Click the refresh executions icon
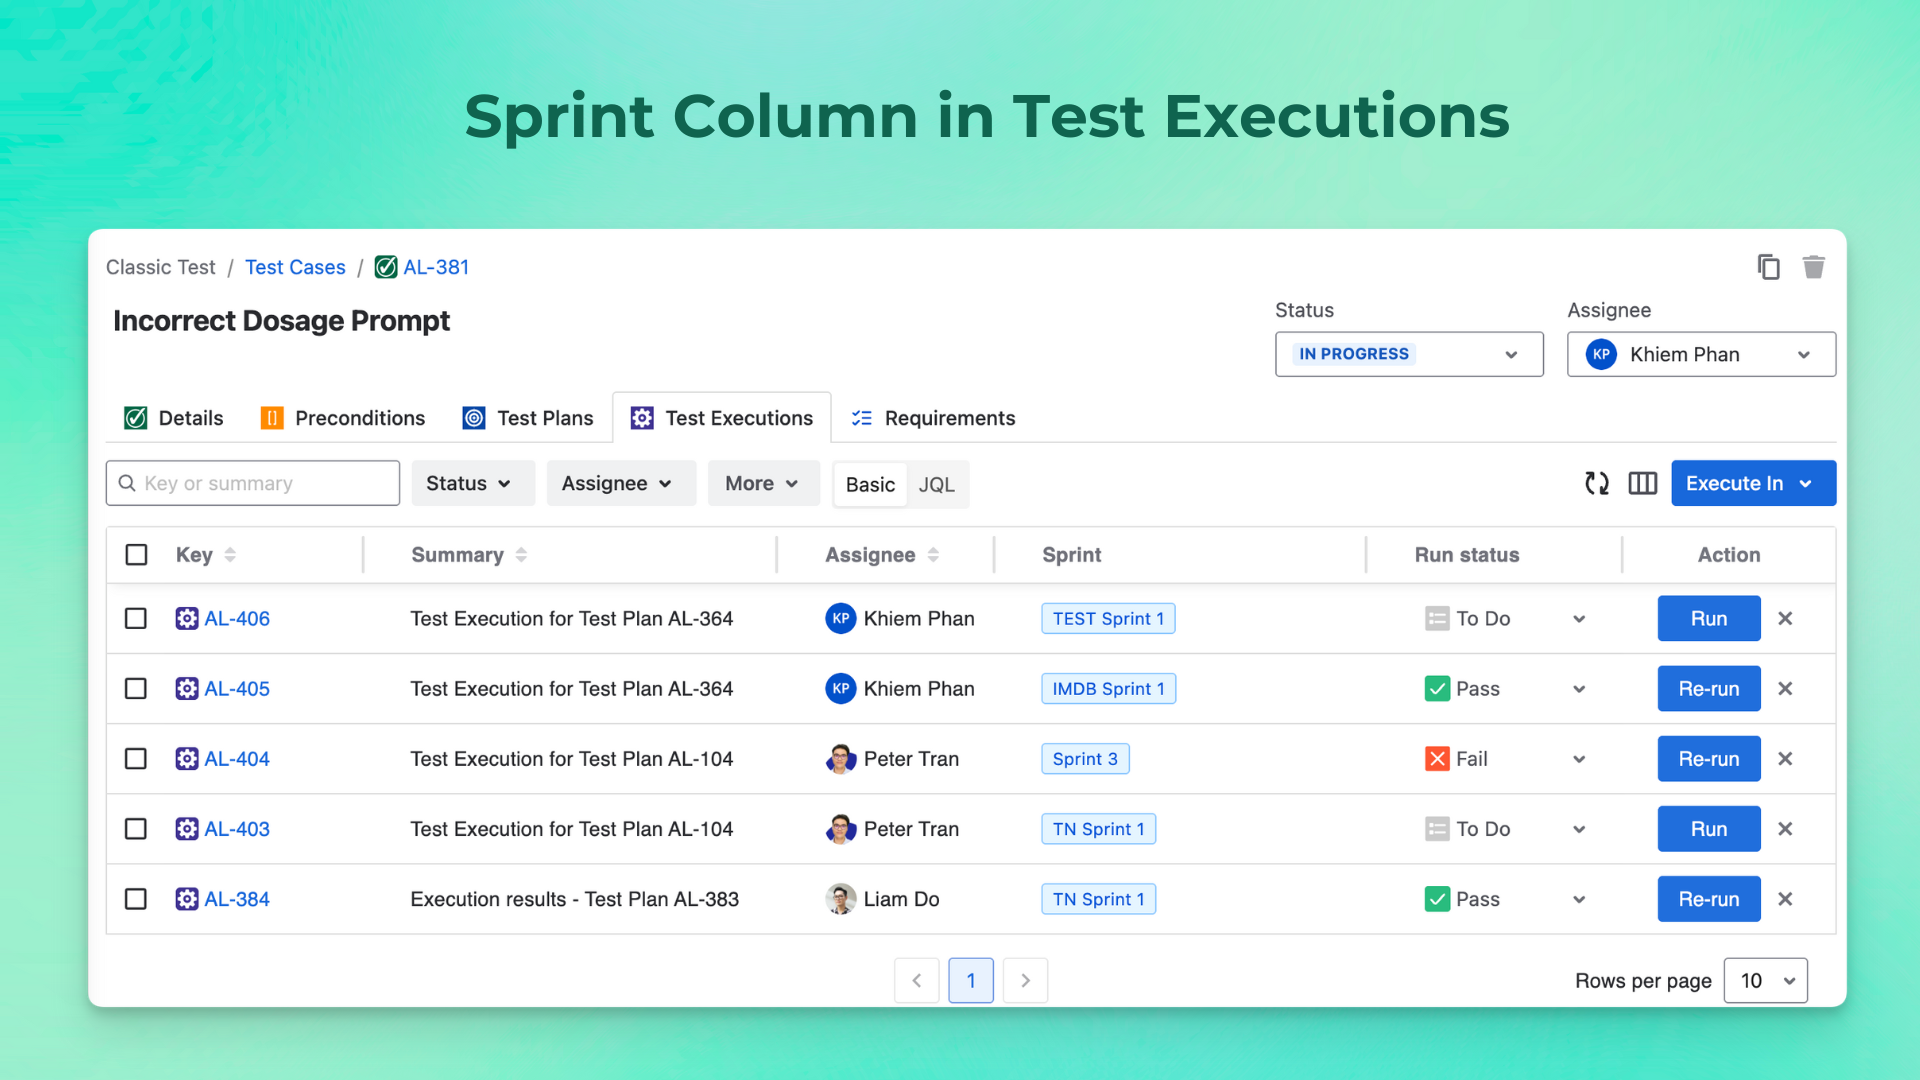Image resolution: width=1920 pixels, height=1080 pixels. (x=1597, y=484)
